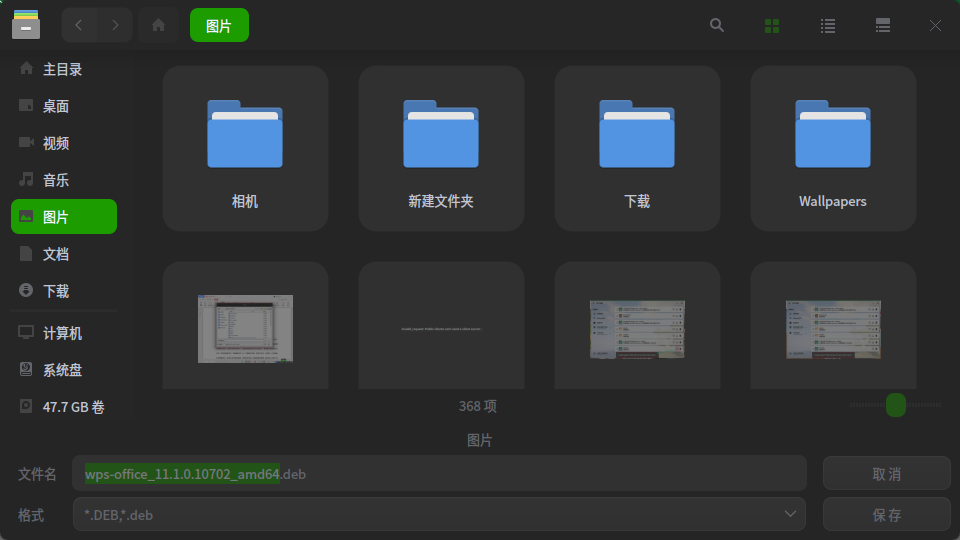Open the 格式 file type dropdown
The image size is (960, 540).
click(x=439, y=514)
